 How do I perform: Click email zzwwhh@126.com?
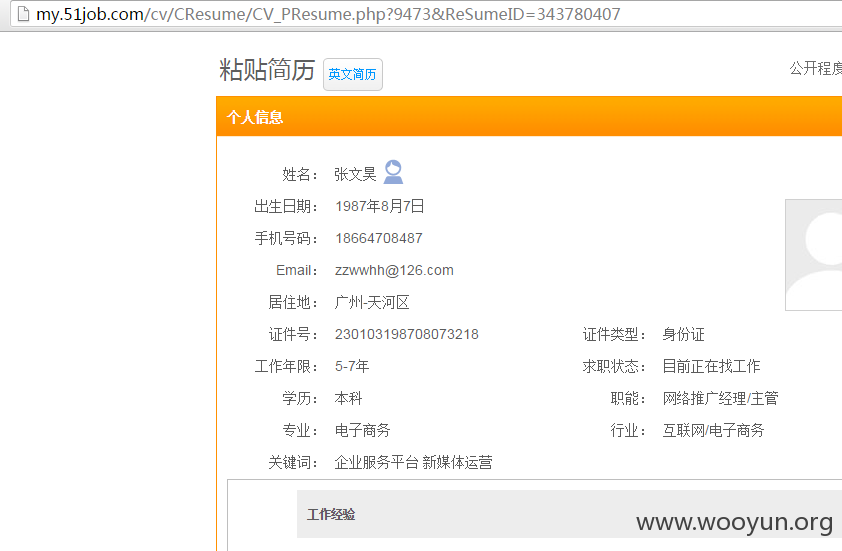click(x=394, y=270)
